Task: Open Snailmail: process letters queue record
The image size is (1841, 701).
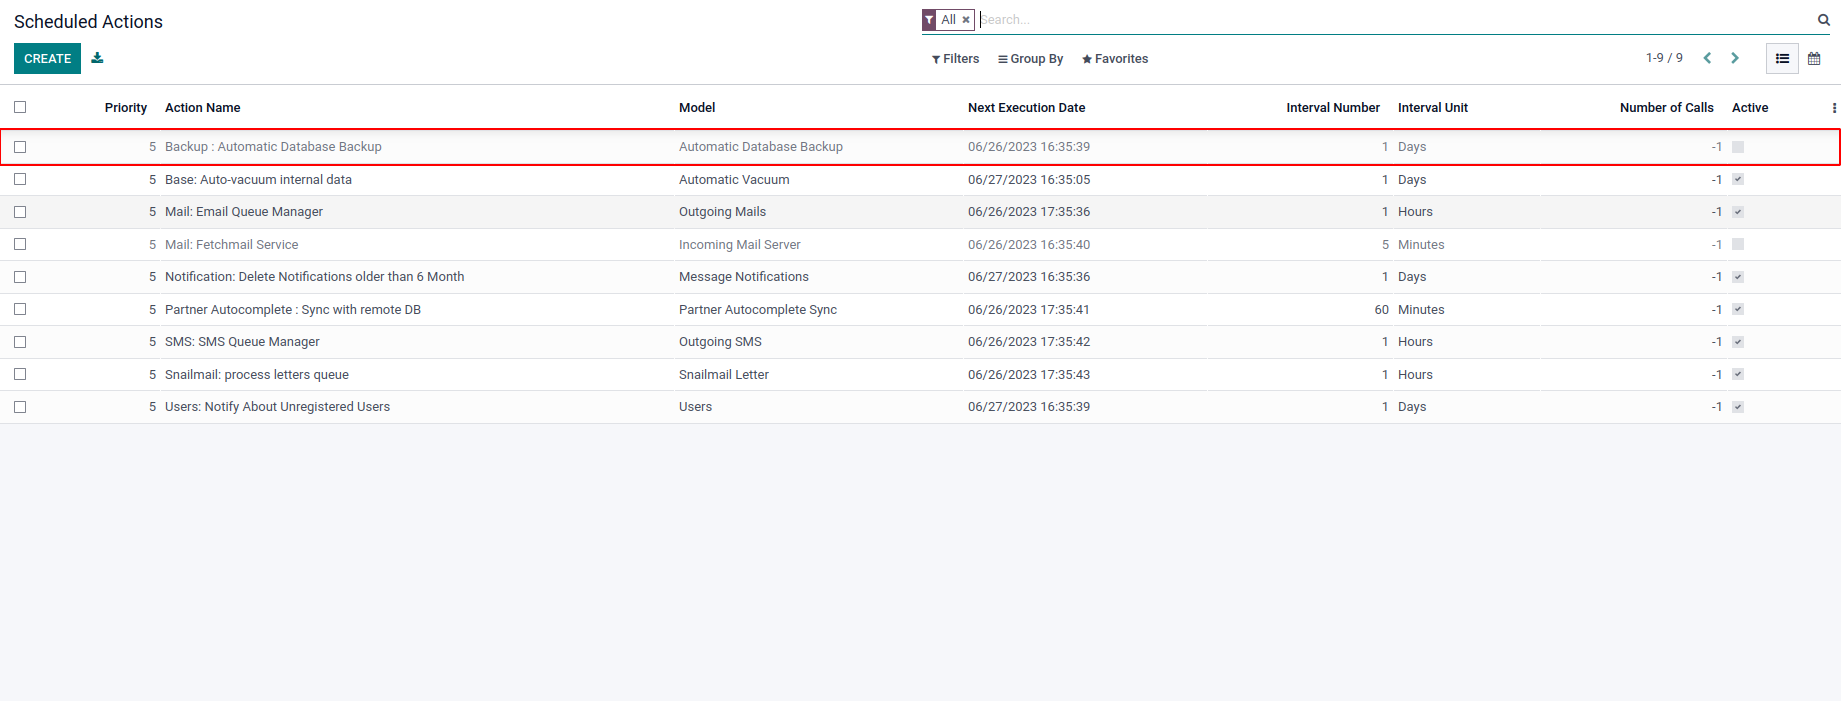Action: (x=257, y=375)
